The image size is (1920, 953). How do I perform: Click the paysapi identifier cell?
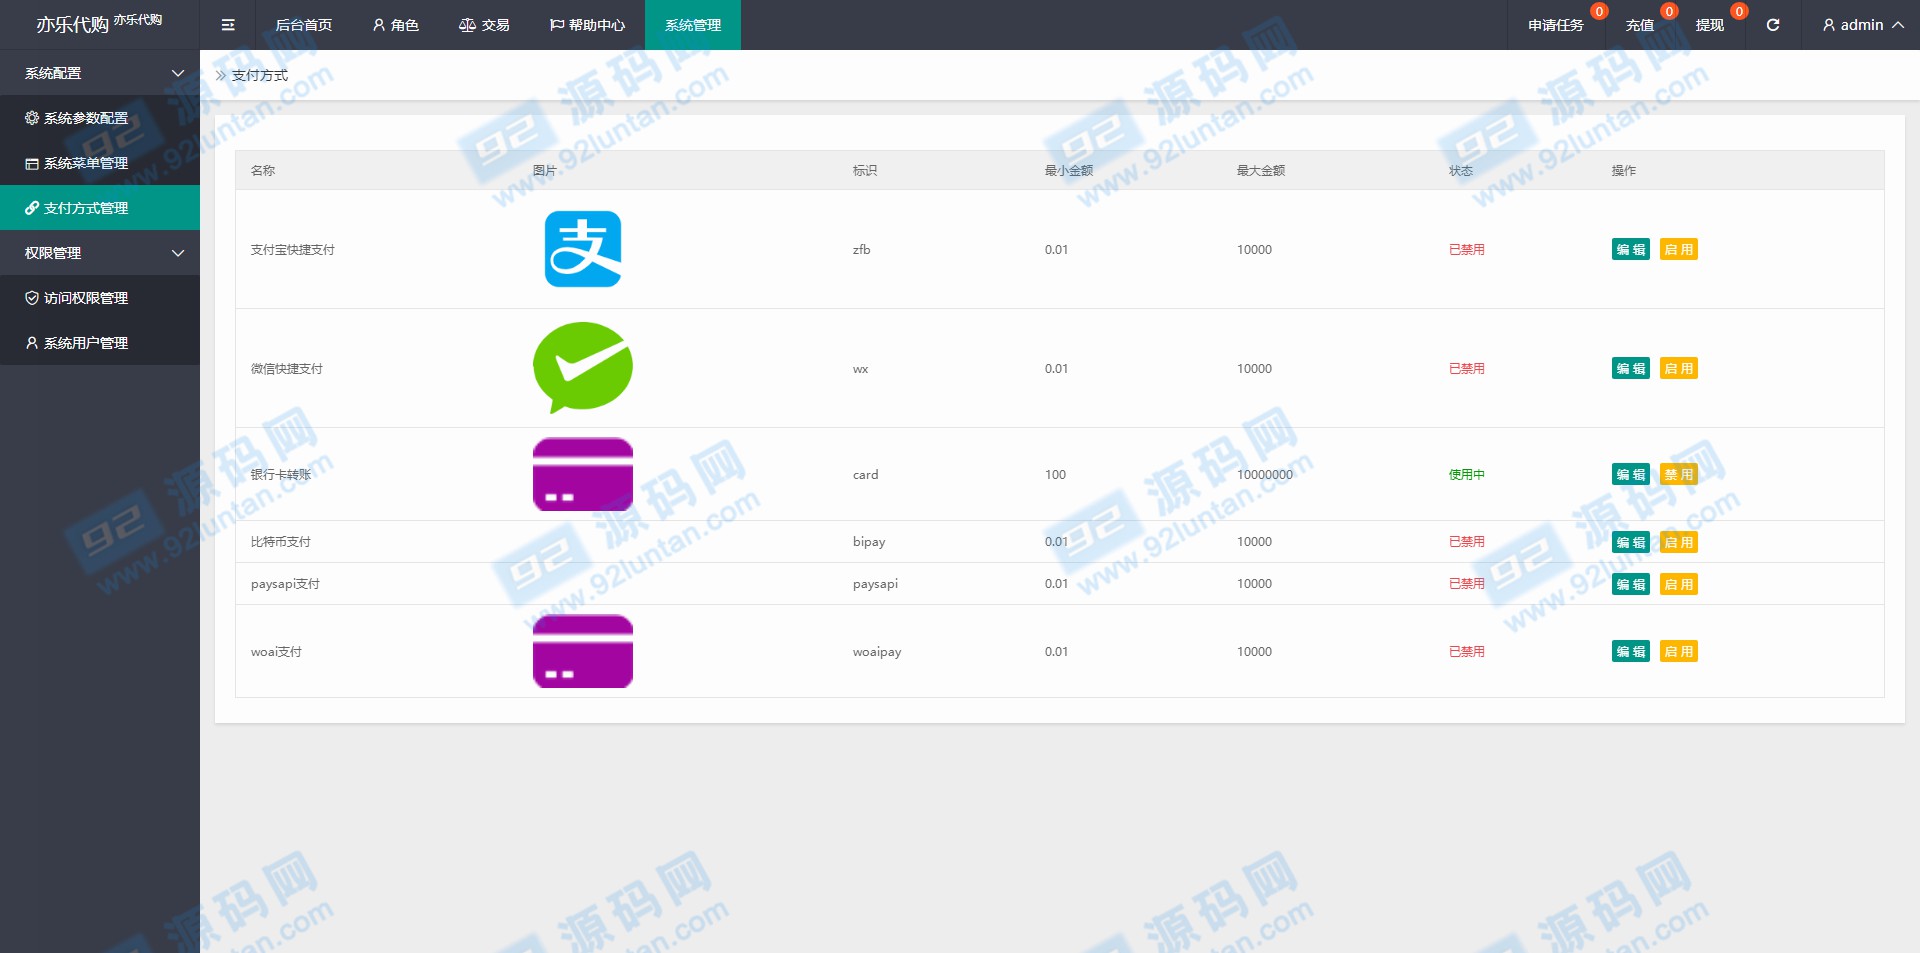875,584
